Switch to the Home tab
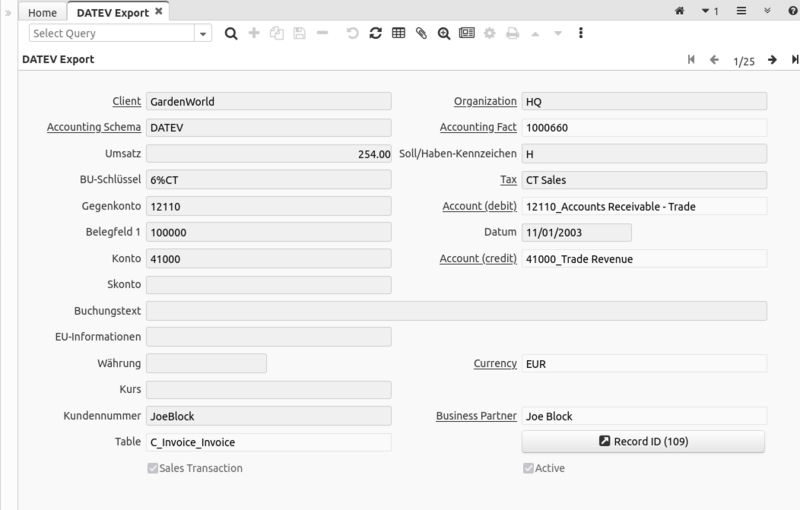Viewport: 800px width, 510px height. tap(42, 12)
